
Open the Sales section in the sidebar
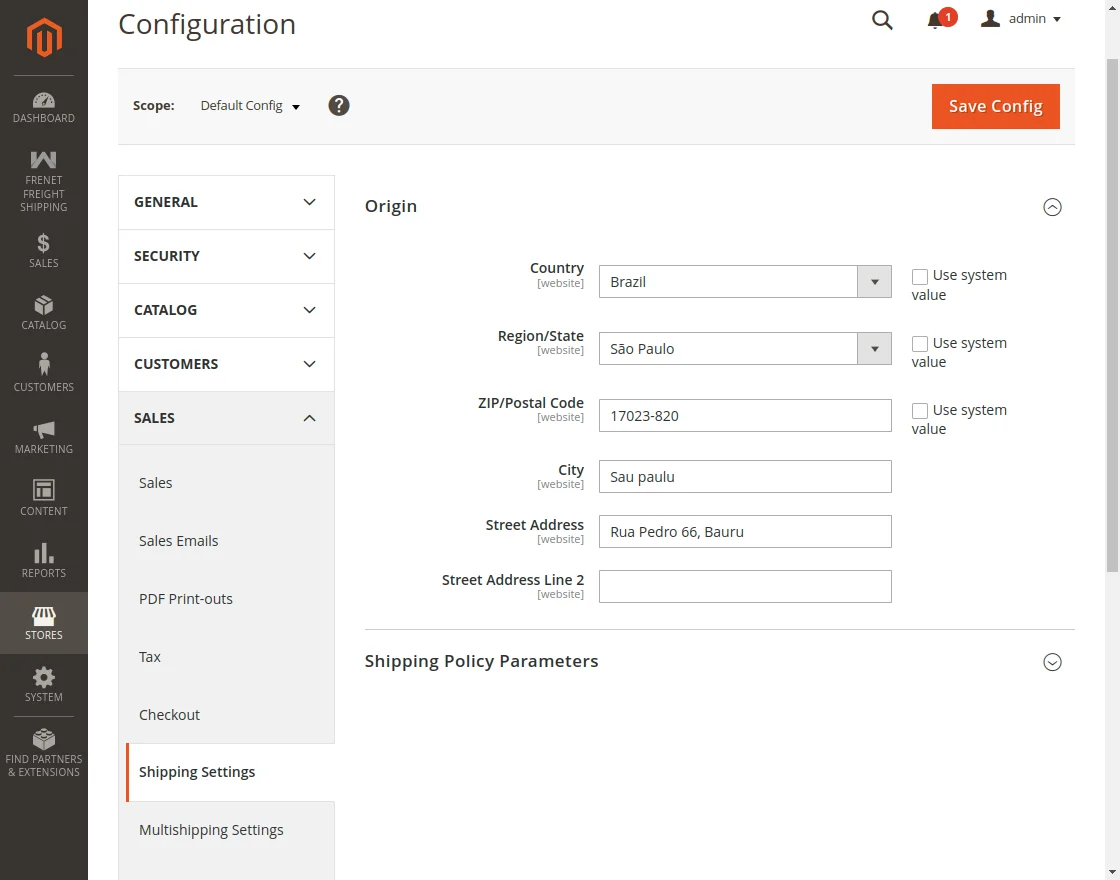point(43,250)
